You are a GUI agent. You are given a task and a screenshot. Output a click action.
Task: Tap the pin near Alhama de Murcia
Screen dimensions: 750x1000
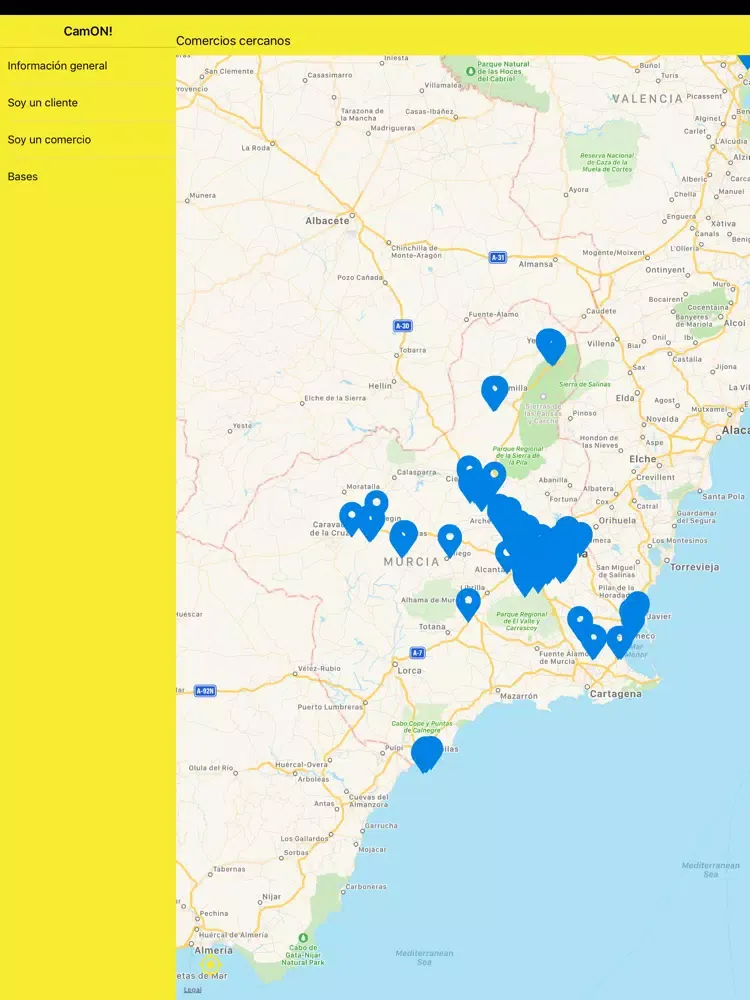coord(468,603)
